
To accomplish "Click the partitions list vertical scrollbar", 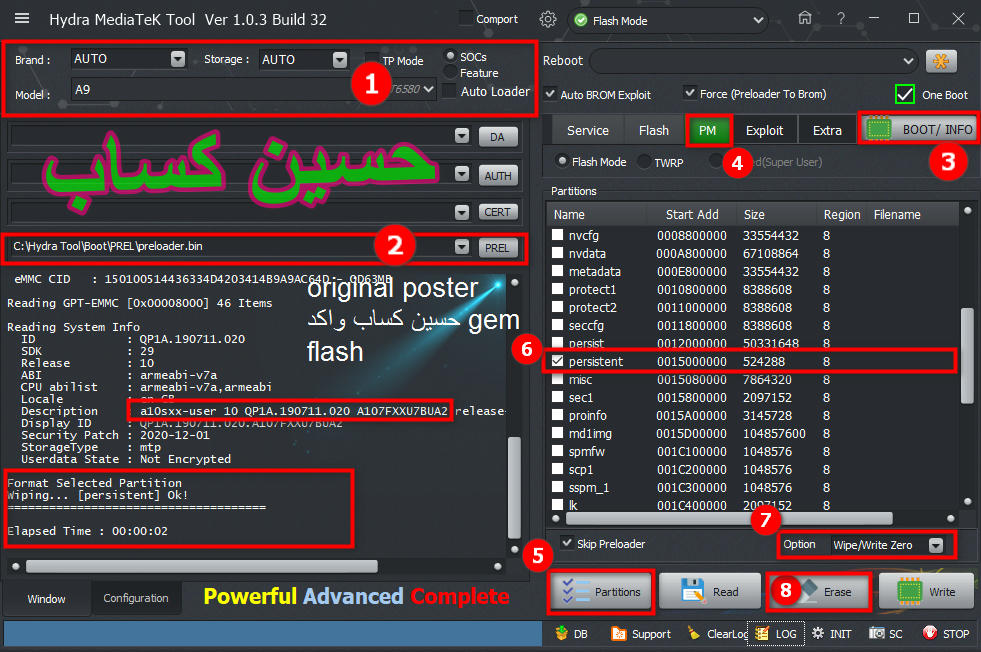I will [x=967, y=355].
